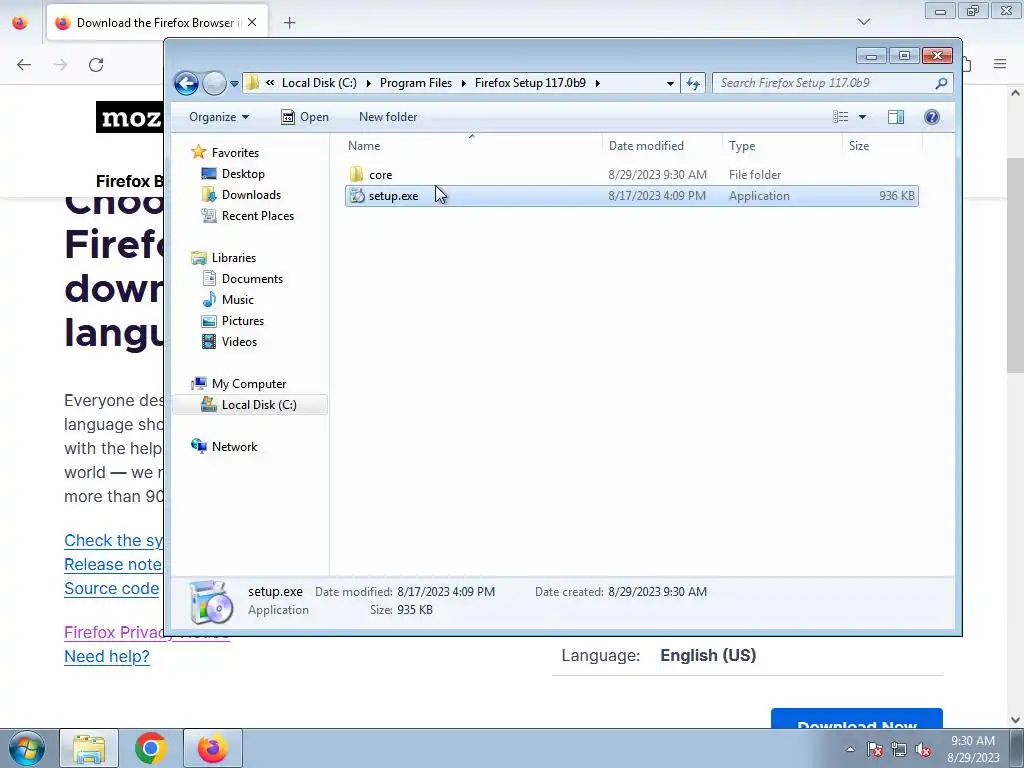Image resolution: width=1024 pixels, height=768 pixels.
Task: Sort by Type column header
Action: [x=782, y=146]
